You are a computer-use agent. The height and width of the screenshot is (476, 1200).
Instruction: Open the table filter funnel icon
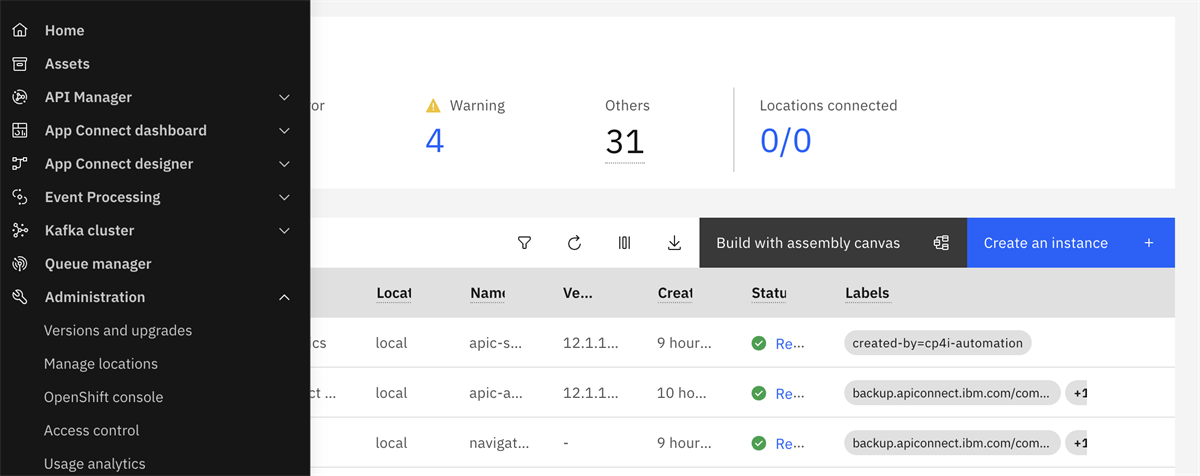click(524, 243)
